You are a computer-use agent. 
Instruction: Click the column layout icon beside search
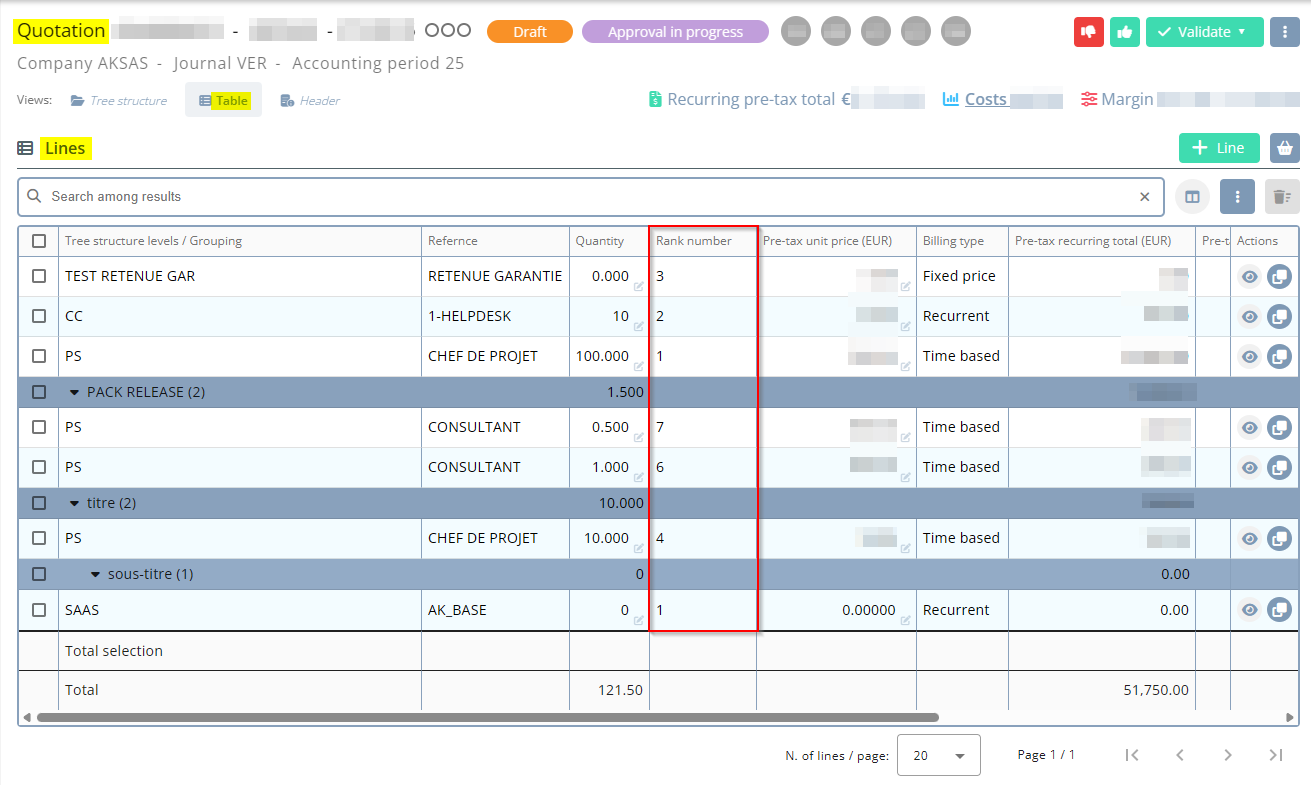1192,197
